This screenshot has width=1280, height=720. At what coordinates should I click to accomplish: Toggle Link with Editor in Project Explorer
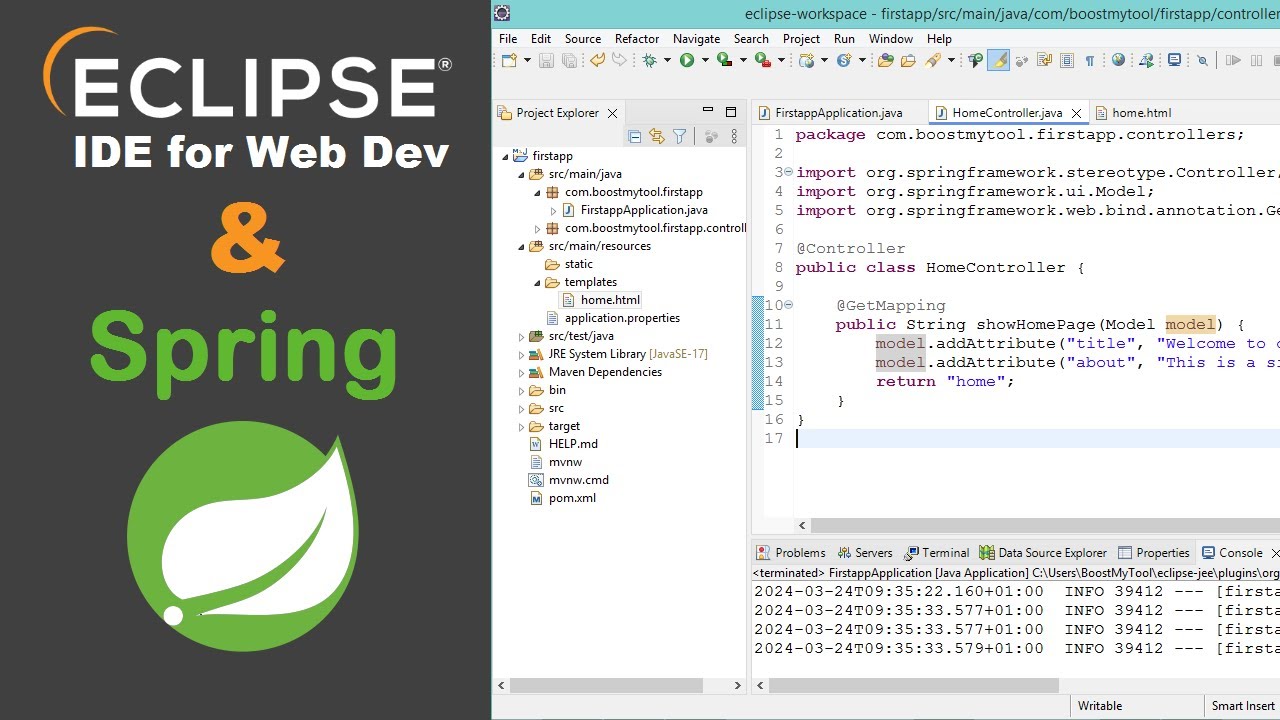pyautogui.click(x=656, y=137)
